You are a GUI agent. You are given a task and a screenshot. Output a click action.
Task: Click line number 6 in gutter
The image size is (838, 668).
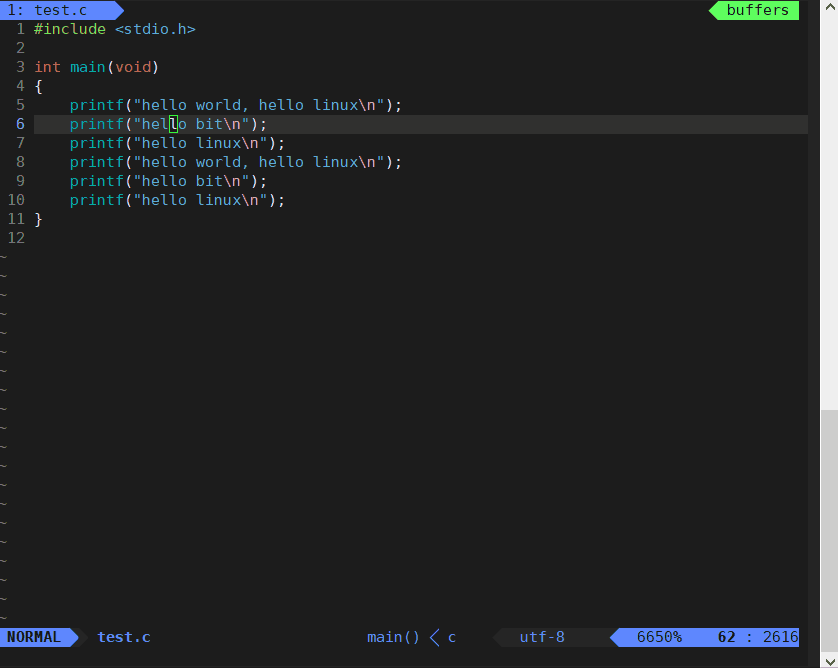coord(20,125)
